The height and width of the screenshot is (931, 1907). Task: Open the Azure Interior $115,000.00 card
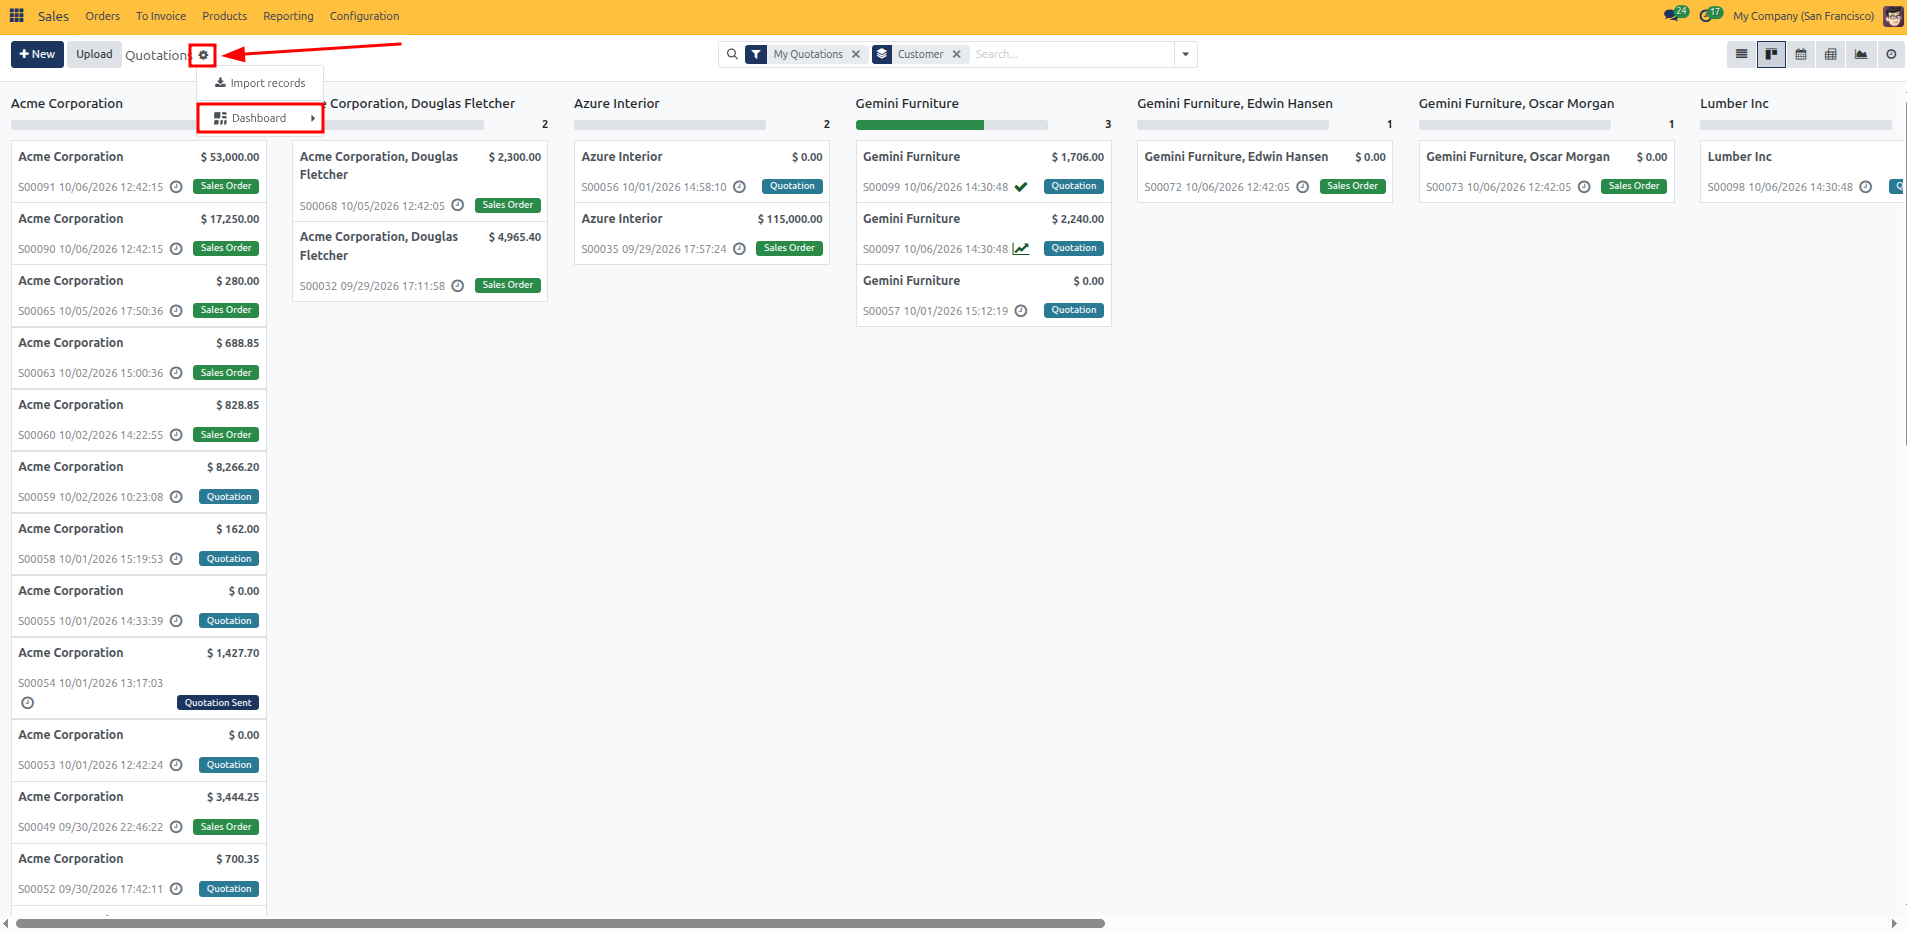[x=702, y=233]
